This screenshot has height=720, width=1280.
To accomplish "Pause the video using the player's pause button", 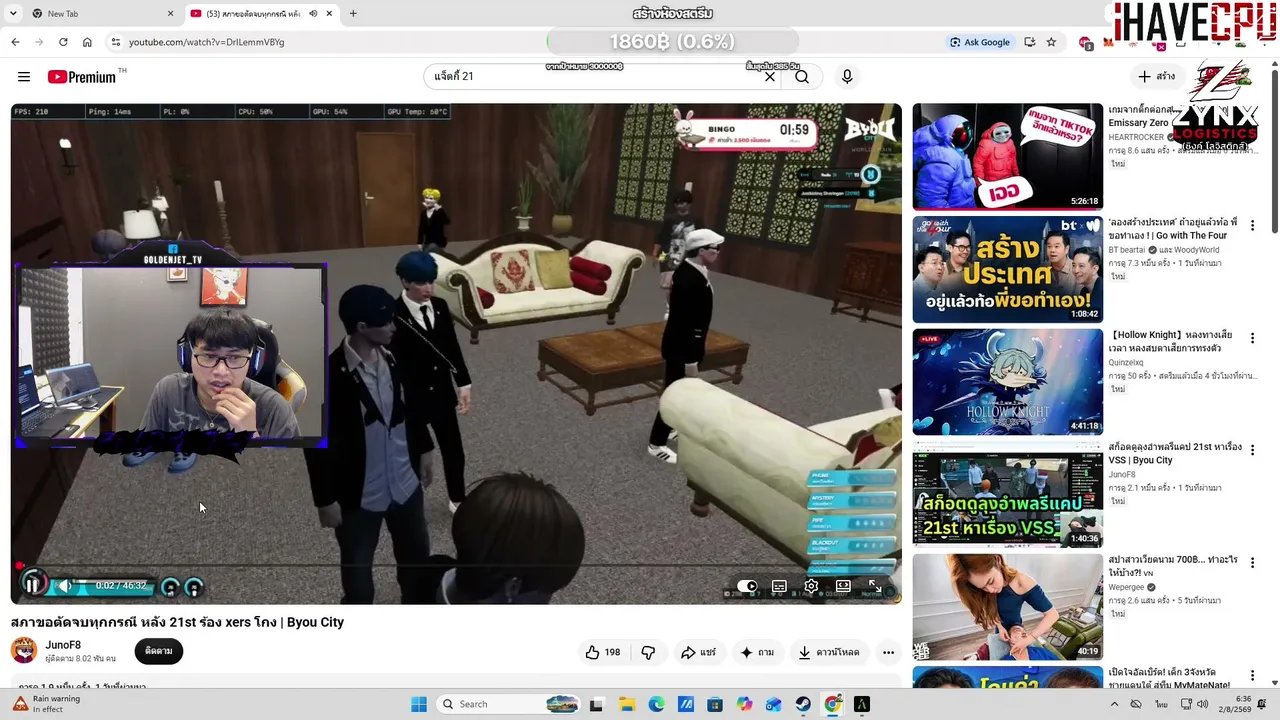I will [x=32, y=585].
